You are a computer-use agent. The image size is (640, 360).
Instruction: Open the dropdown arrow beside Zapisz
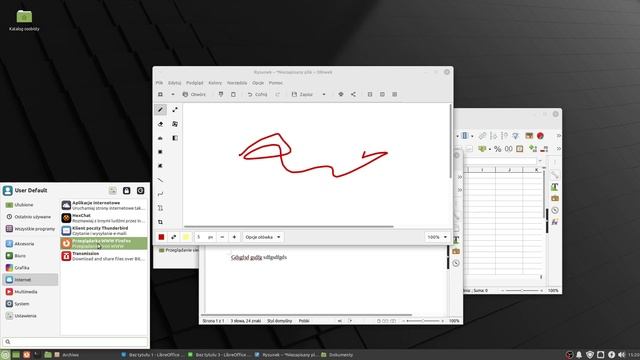(324, 94)
